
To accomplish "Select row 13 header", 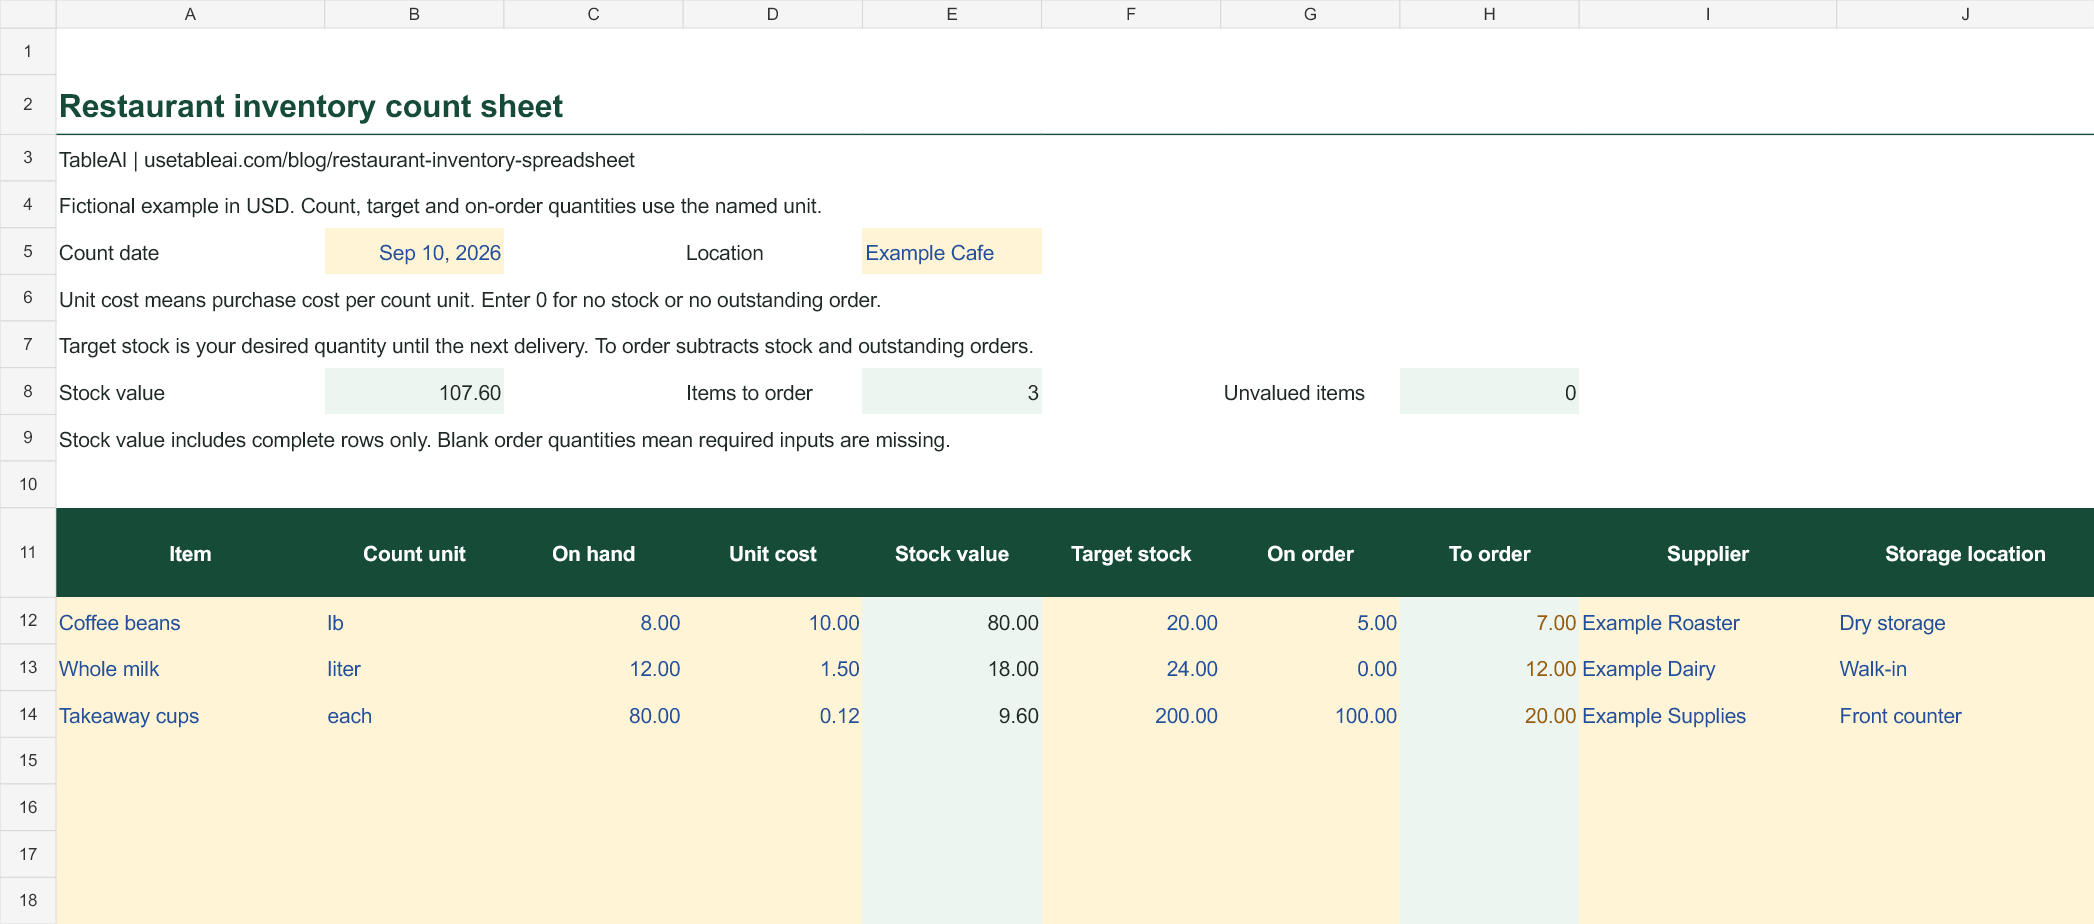I will (28, 667).
